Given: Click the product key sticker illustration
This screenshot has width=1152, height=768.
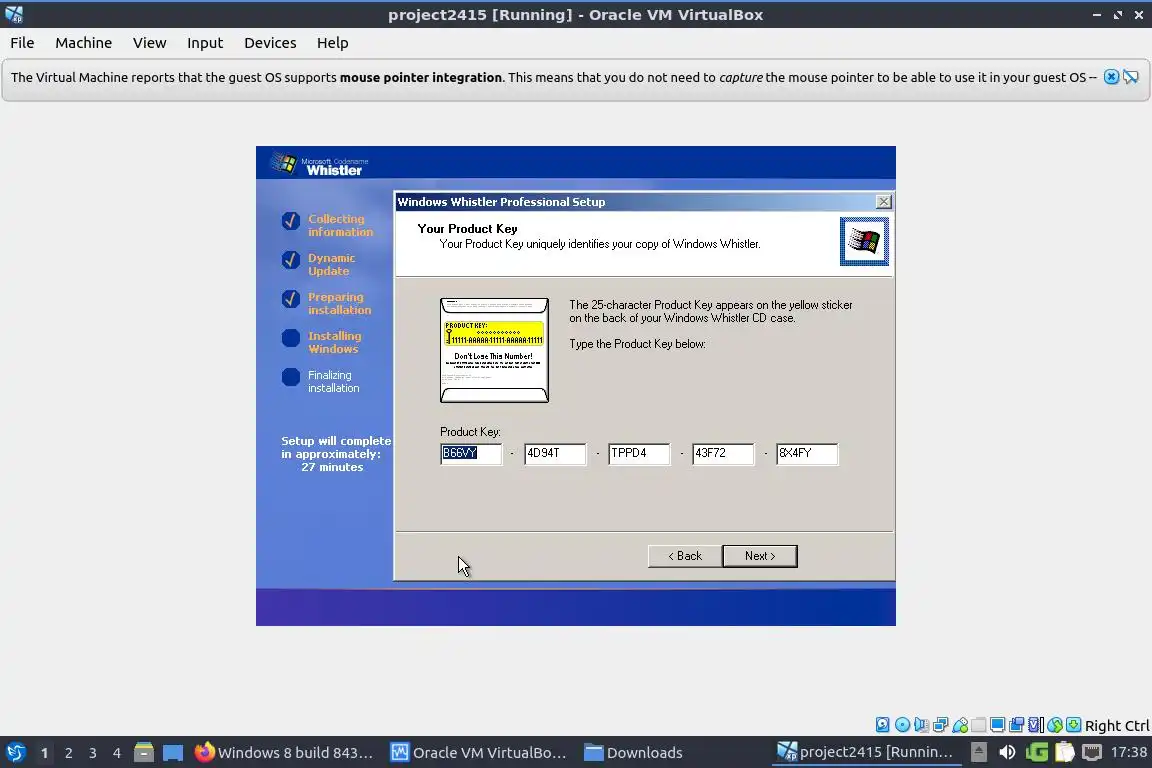Looking at the screenshot, I should (x=494, y=351).
